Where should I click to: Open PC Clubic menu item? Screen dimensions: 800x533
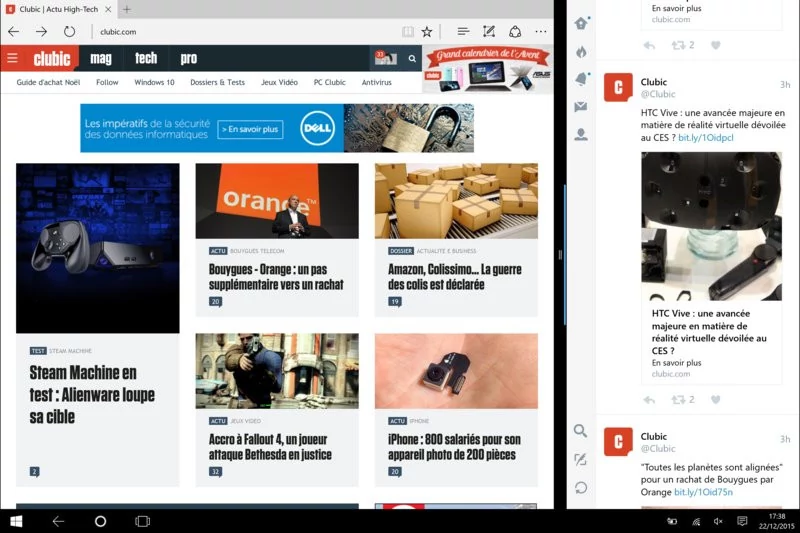[x=330, y=82]
